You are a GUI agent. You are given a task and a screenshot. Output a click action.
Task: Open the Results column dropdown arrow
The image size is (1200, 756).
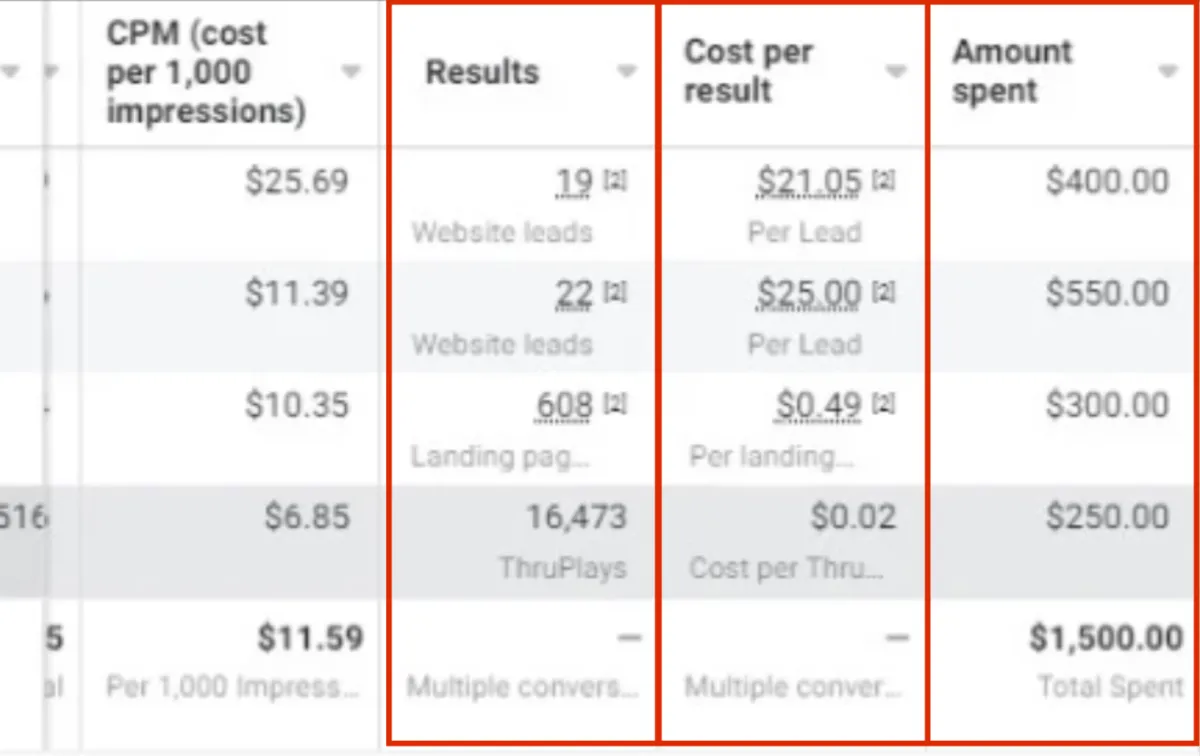[627, 72]
